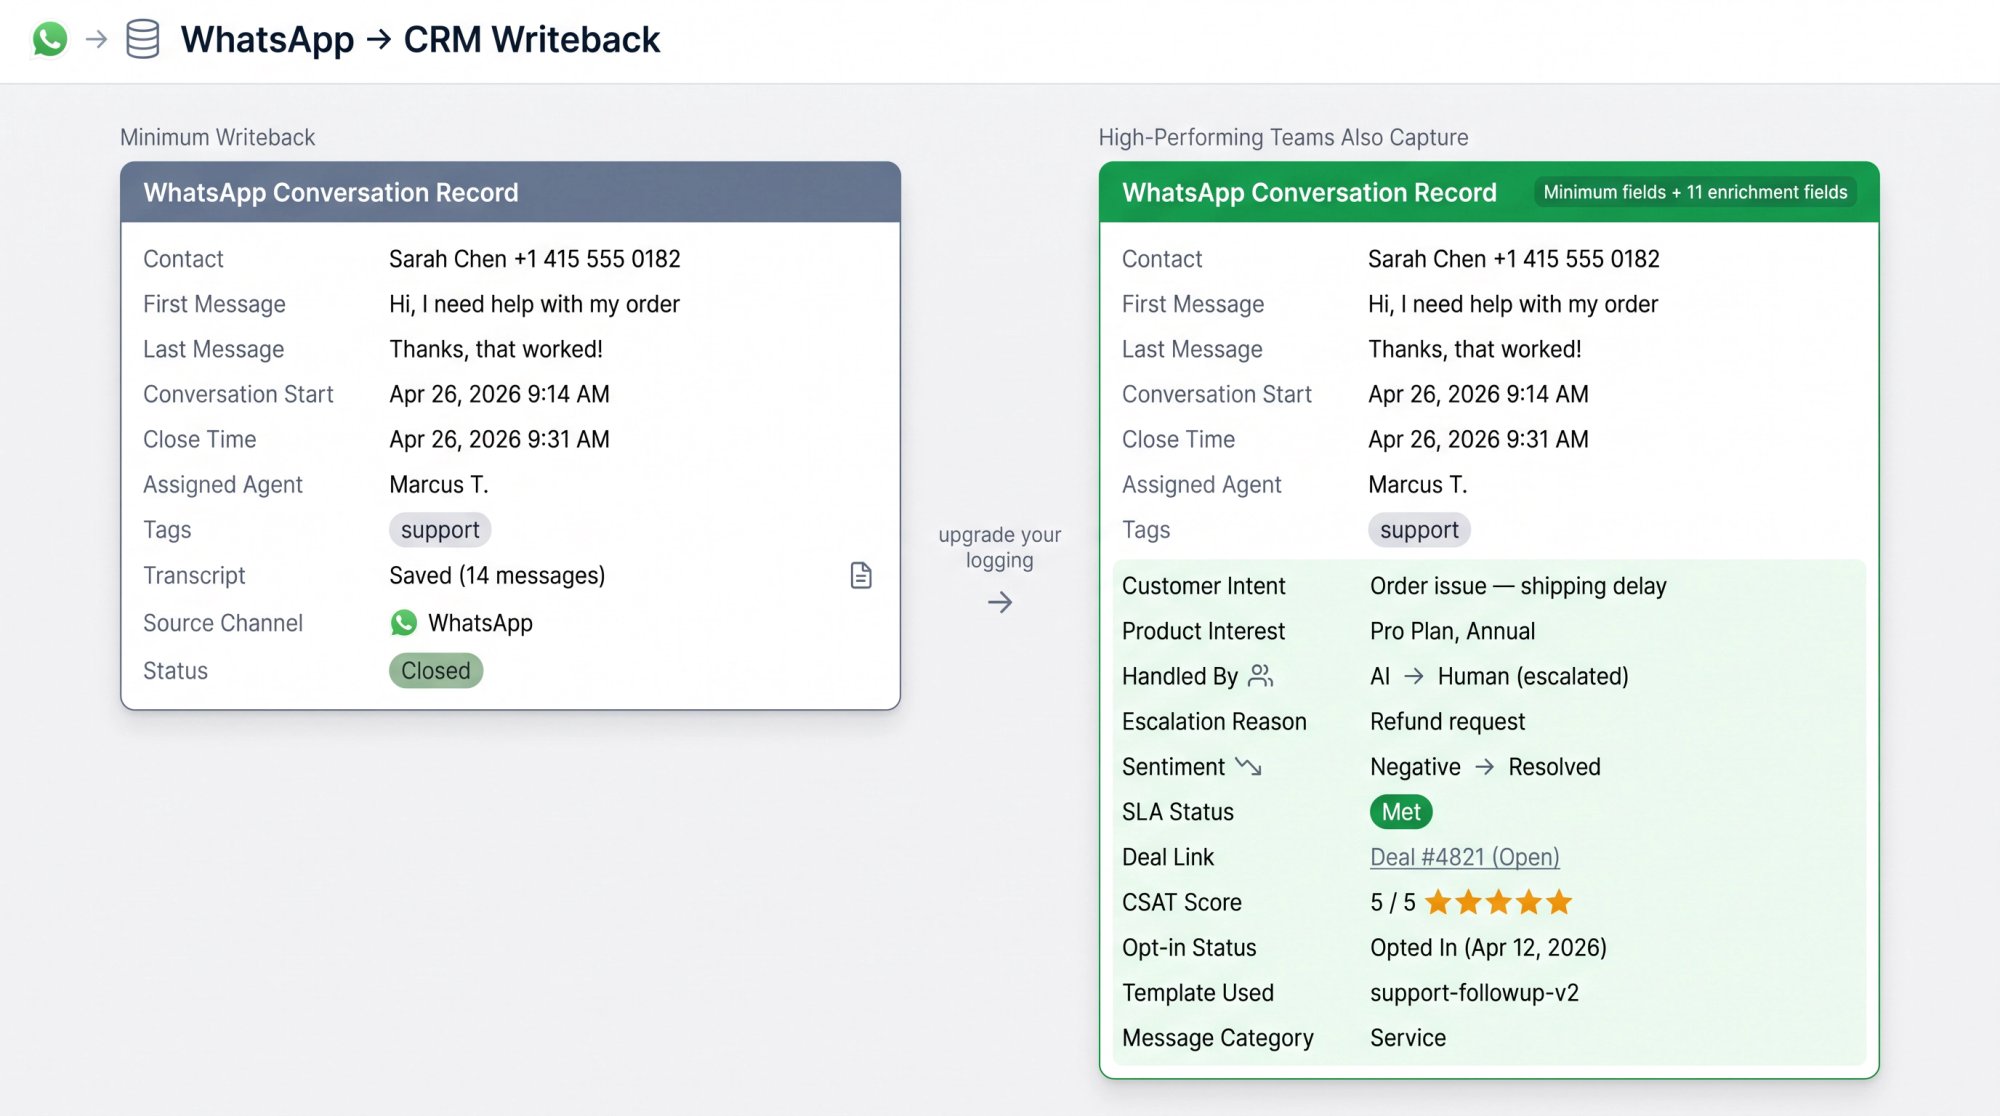Click the arrow below 'upgrade your logging'

click(1000, 602)
